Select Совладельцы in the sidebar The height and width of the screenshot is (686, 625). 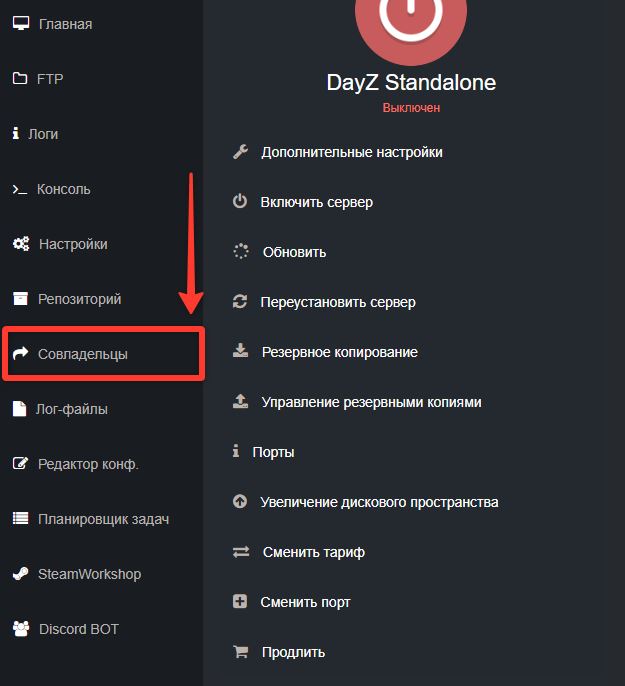coord(82,354)
